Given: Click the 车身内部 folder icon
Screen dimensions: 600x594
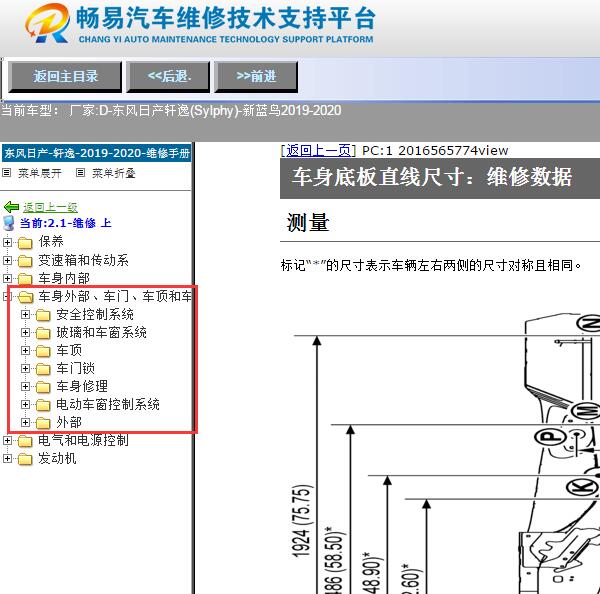Looking at the screenshot, I should [25, 279].
